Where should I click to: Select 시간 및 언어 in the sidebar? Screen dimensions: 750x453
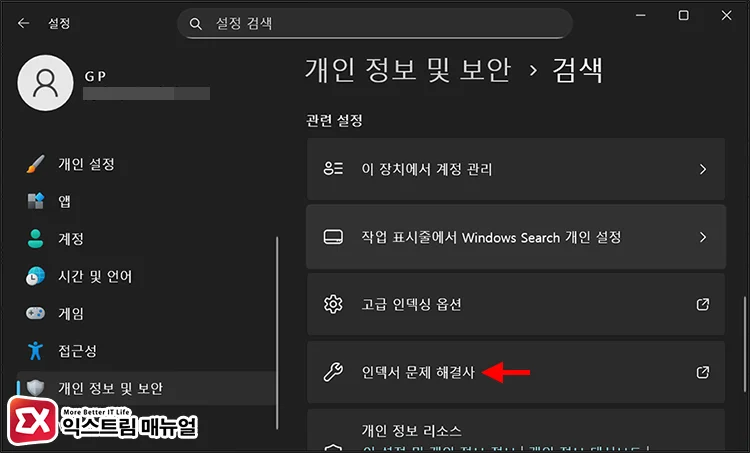click(x=146, y=276)
